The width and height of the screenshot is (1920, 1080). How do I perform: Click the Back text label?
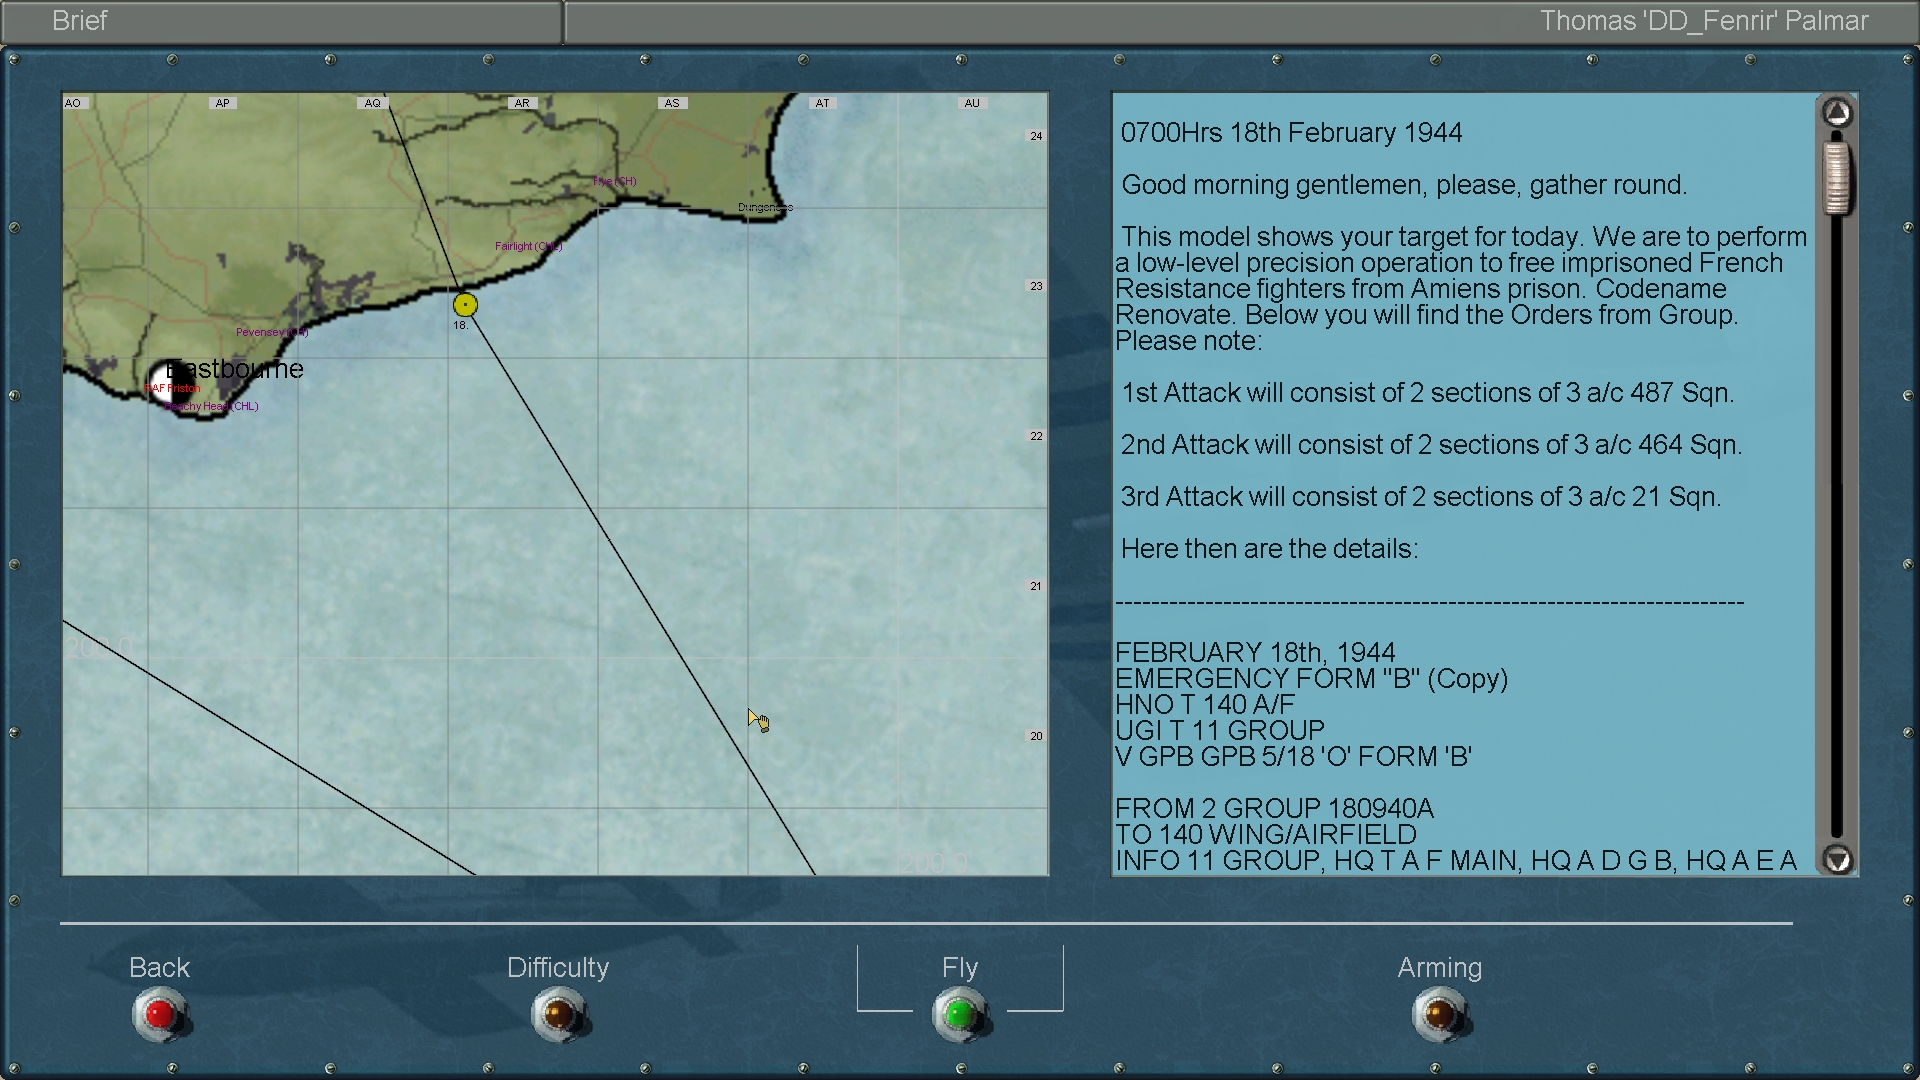tap(159, 967)
